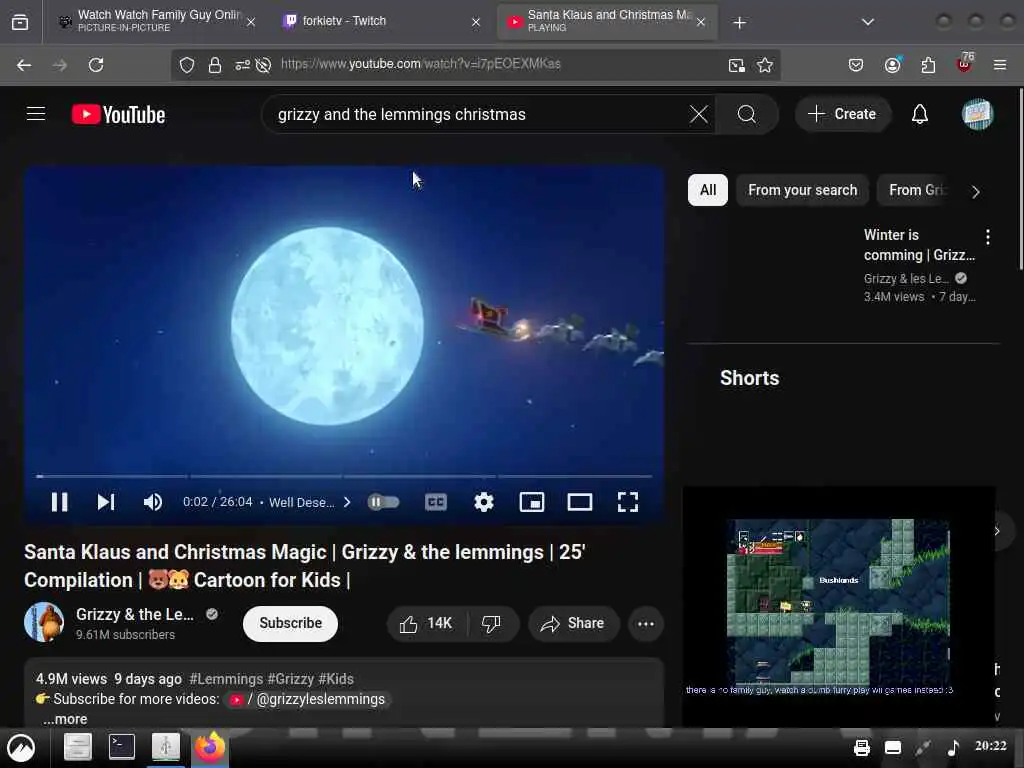Select the 'From your search' chip

coord(803,190)
